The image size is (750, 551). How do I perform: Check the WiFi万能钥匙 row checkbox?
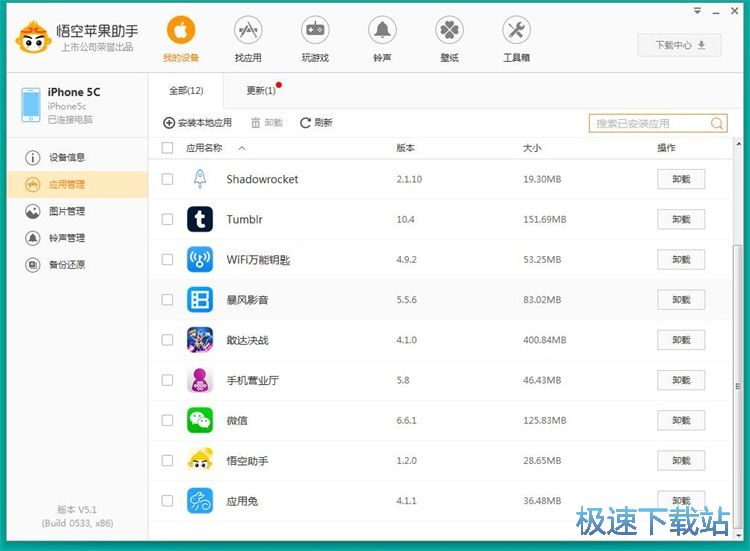coord(167,259)
